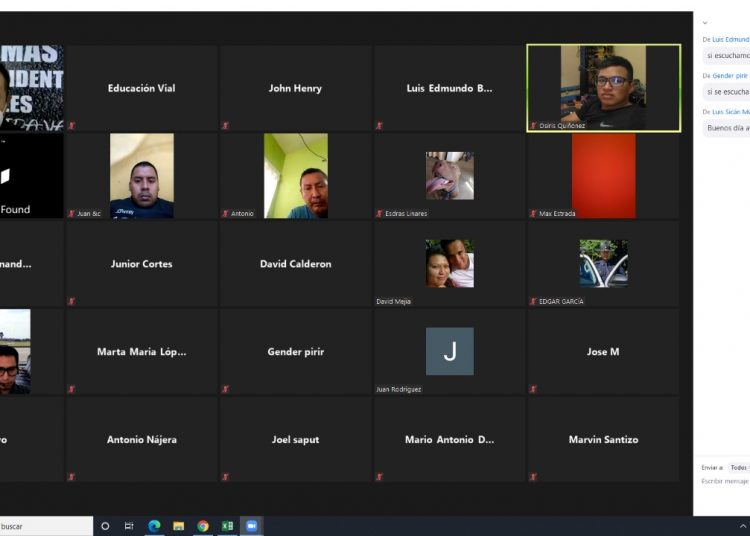Viewport: 750px width, 536px height.
Task: Open the 'Enviar a' recipient dropdown
Action: 738,467
